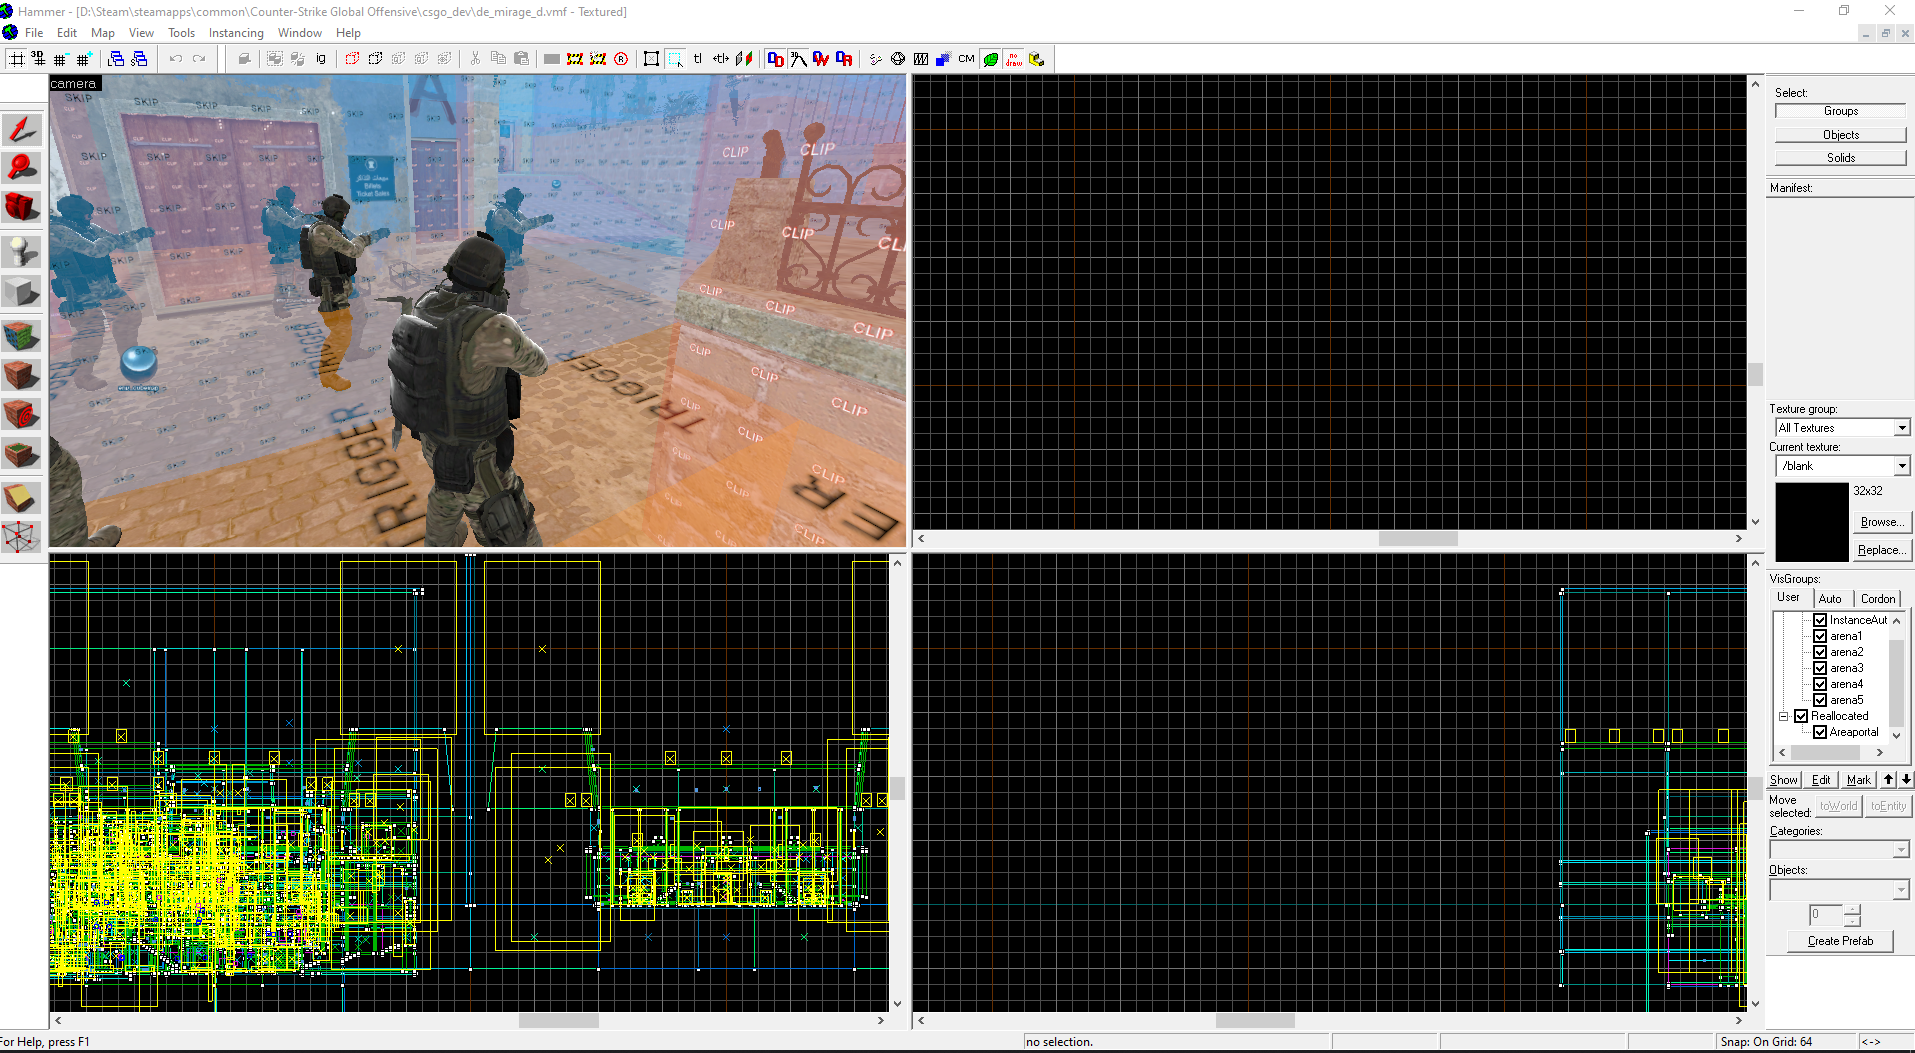Image resolution: width=1915 pixels, height=1053 pixels.
Task: Pick the Entity tool with lightbulb icon
Action: coord(21,250)
